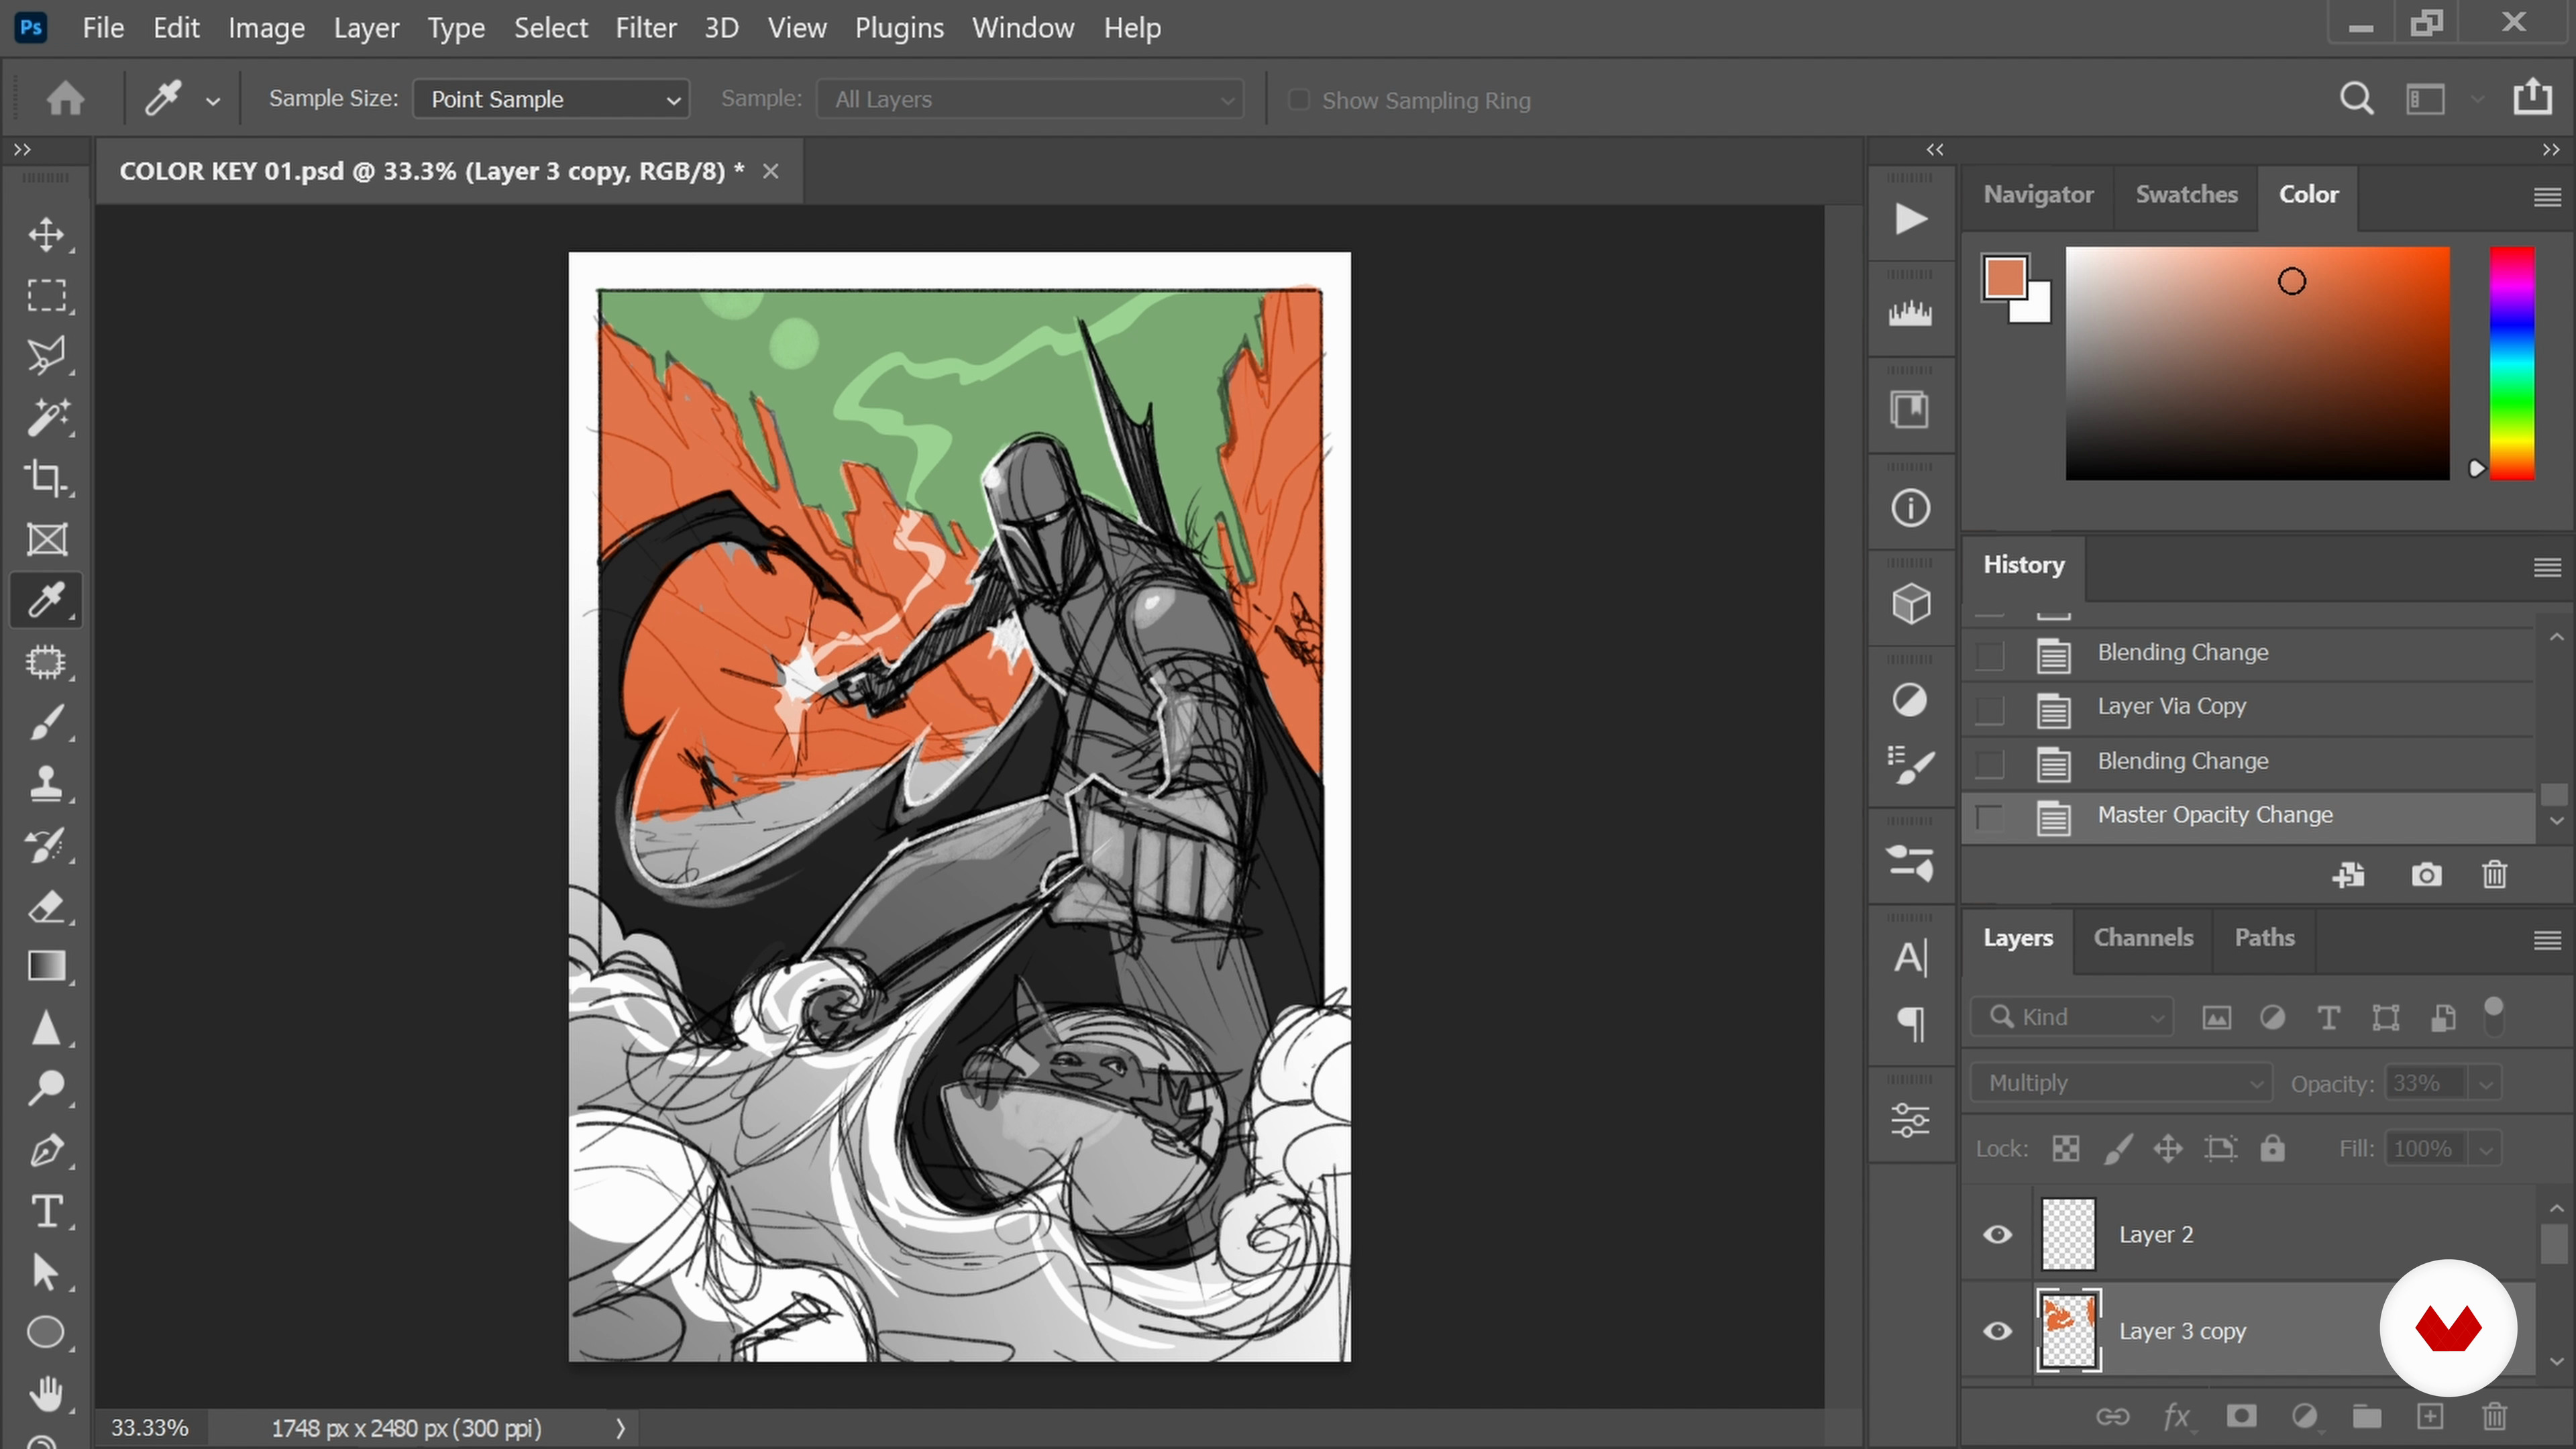Select the Brush tool
Viewport: 2576px width, 1449px height.
(46, 723)
